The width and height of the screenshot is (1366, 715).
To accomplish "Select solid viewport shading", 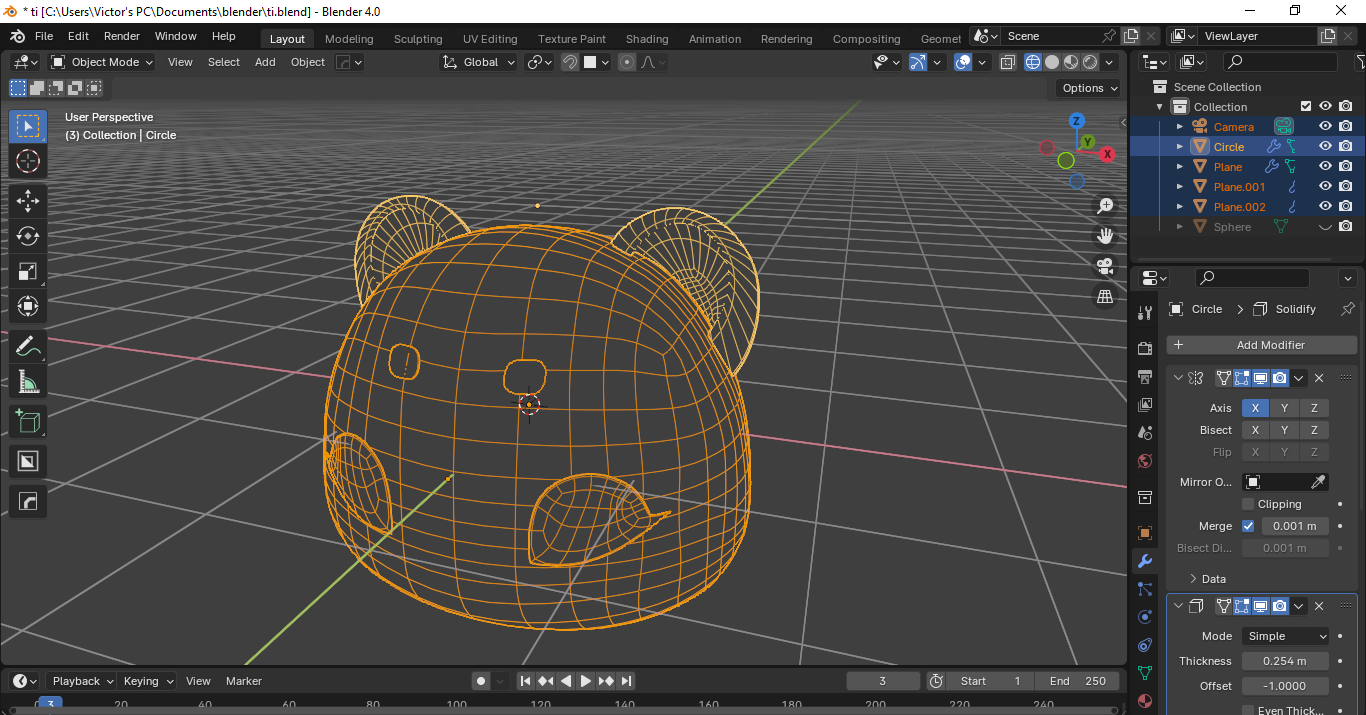I will click(x=1052, y=62).
